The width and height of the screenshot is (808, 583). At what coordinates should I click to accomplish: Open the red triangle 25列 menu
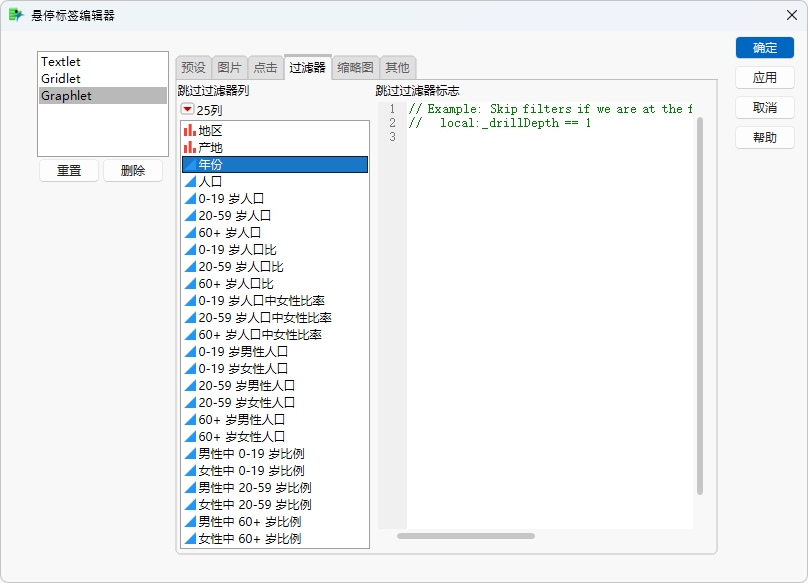(188, 109)
